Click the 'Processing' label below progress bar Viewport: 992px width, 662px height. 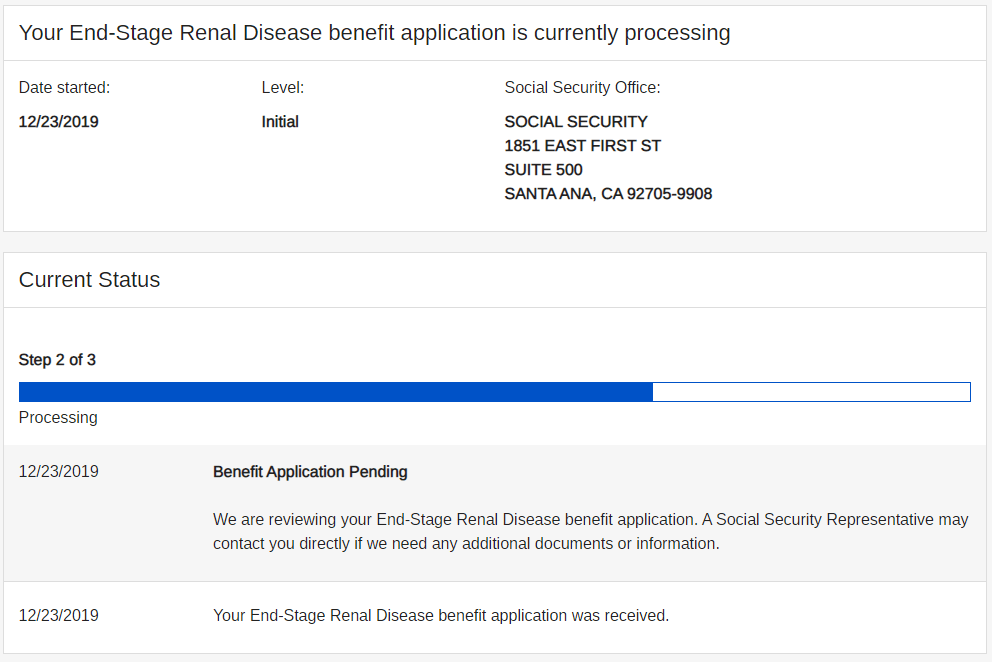click(58, 417)
